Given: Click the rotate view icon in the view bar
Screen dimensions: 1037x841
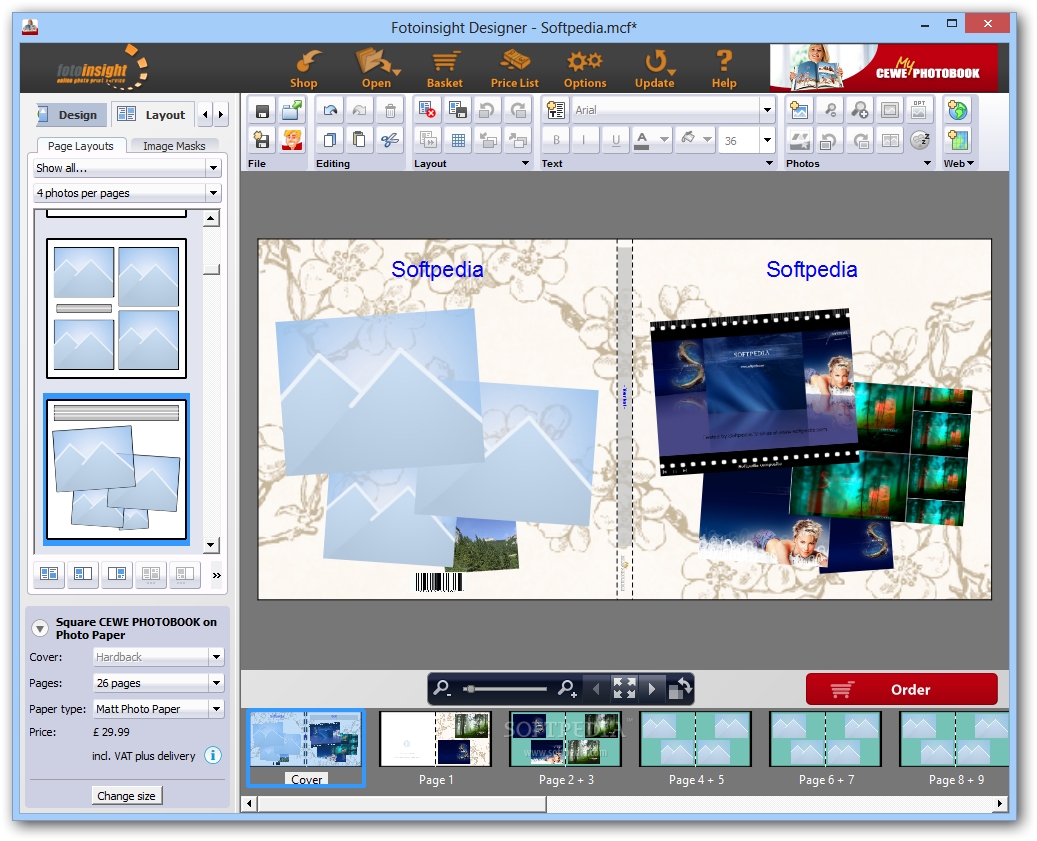Looking at the screenshot, I should pos(680,688).
